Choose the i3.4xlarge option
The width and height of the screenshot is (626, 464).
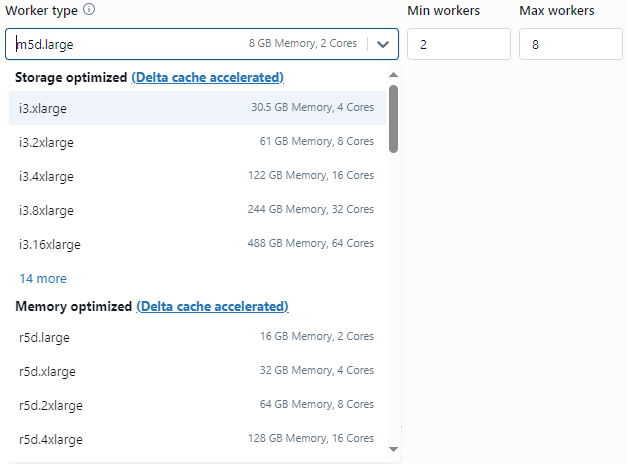click(x=196, y=176)
